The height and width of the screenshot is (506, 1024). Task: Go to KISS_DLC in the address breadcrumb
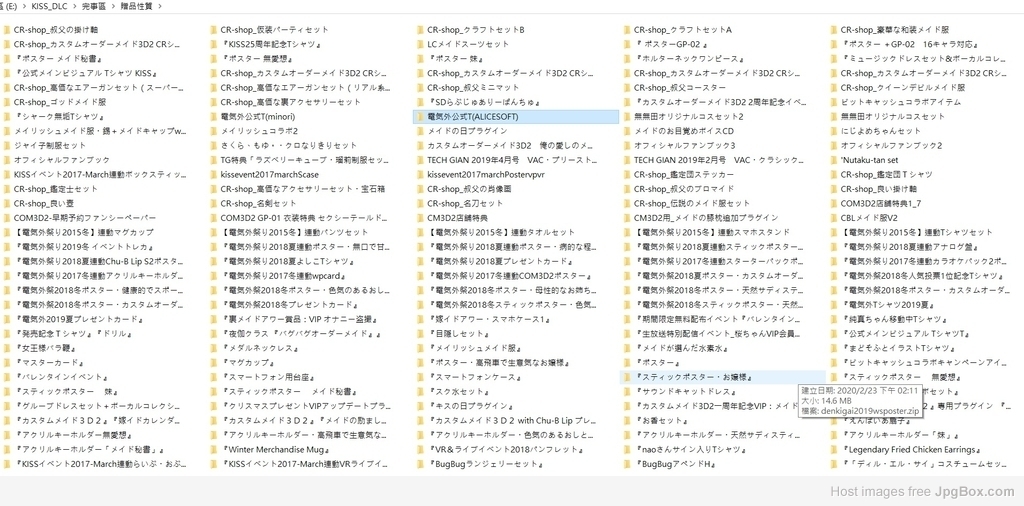48,6
